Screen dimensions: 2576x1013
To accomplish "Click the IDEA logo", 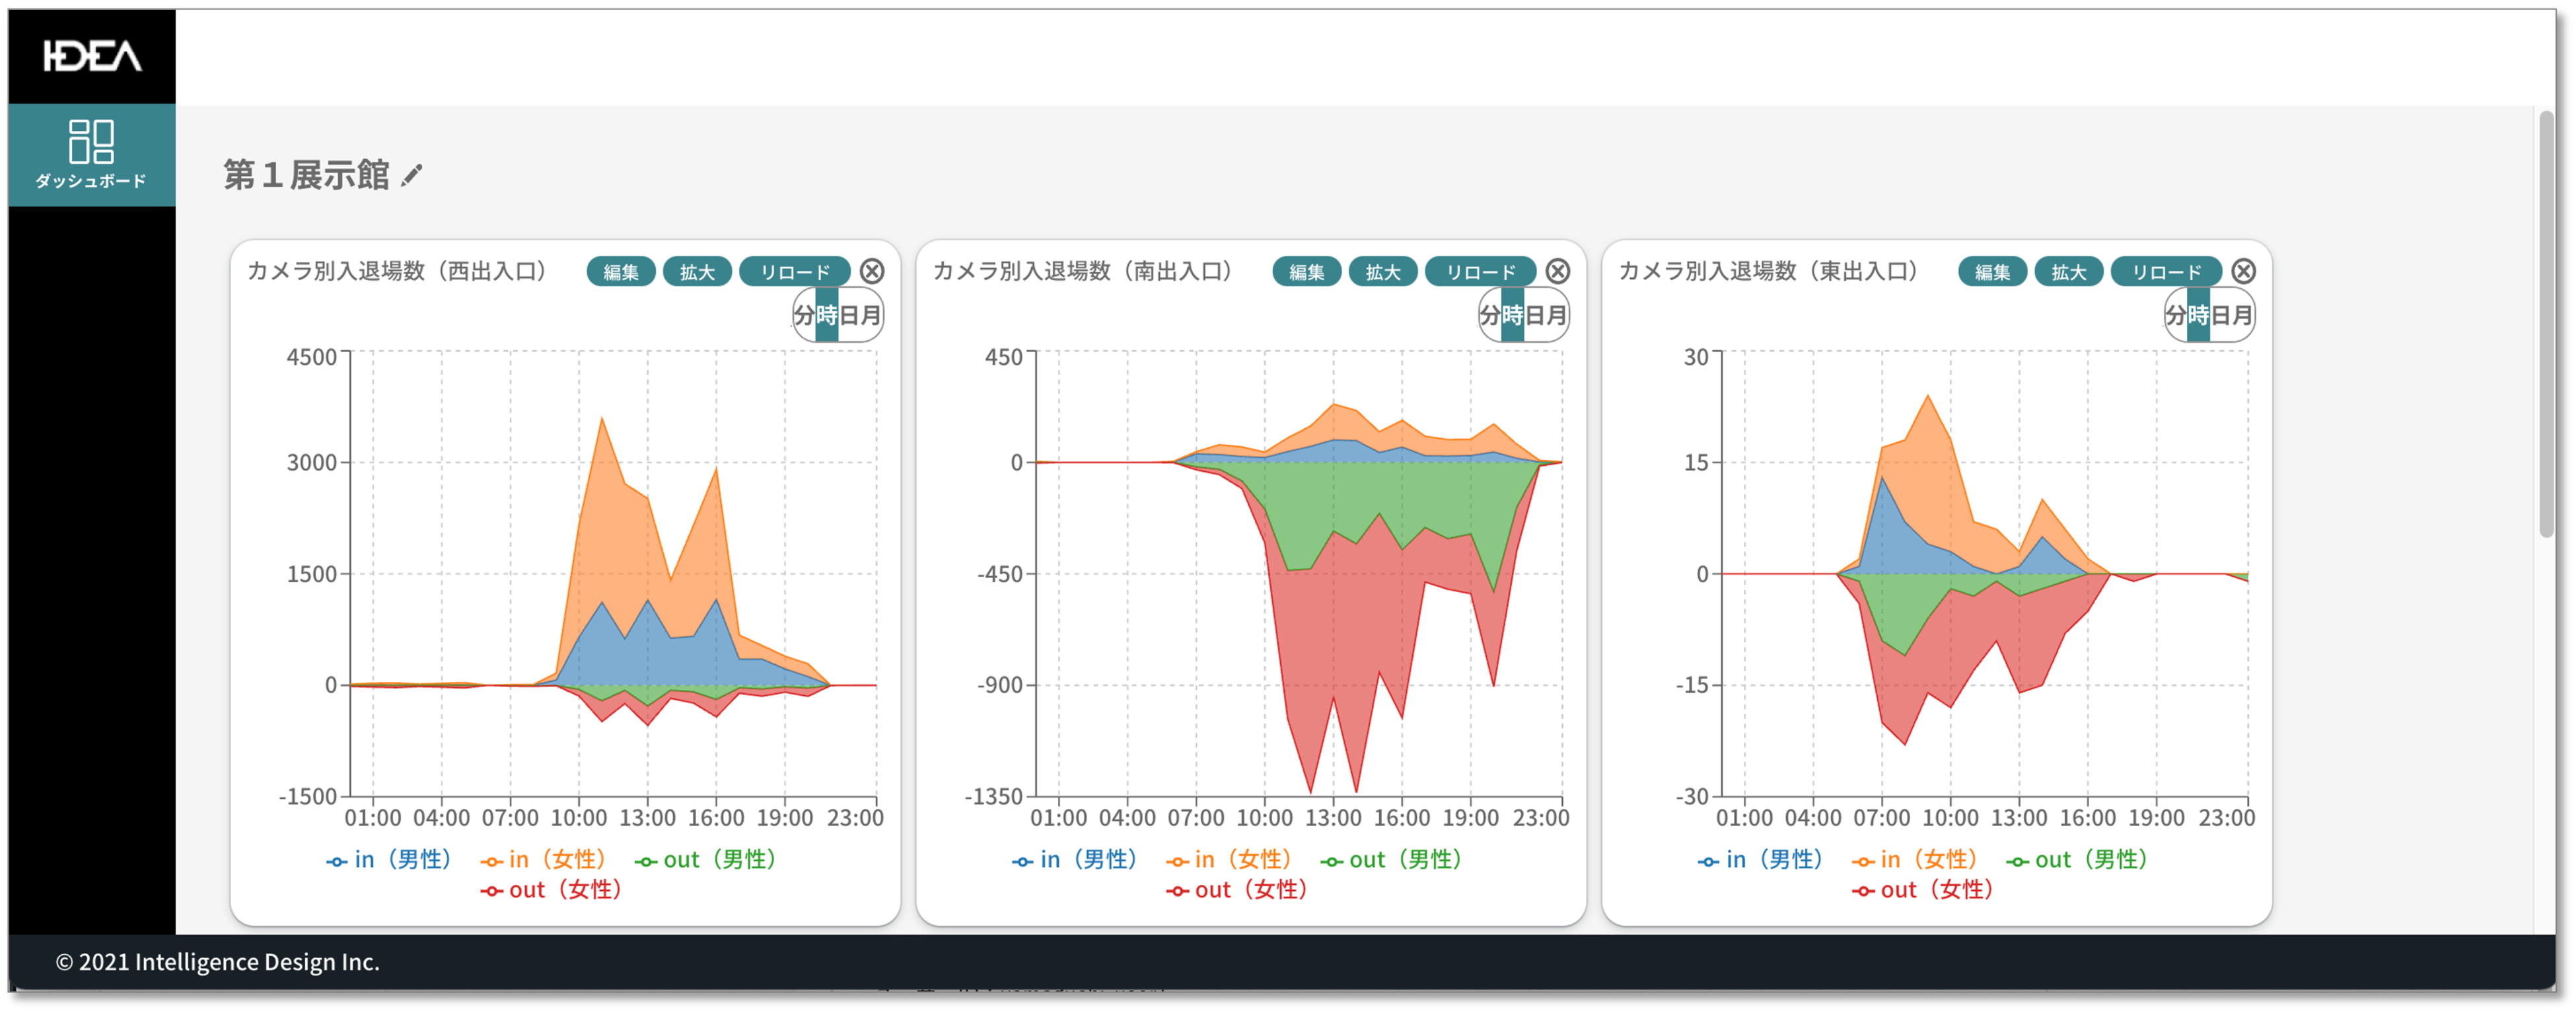I will (92, 56).
